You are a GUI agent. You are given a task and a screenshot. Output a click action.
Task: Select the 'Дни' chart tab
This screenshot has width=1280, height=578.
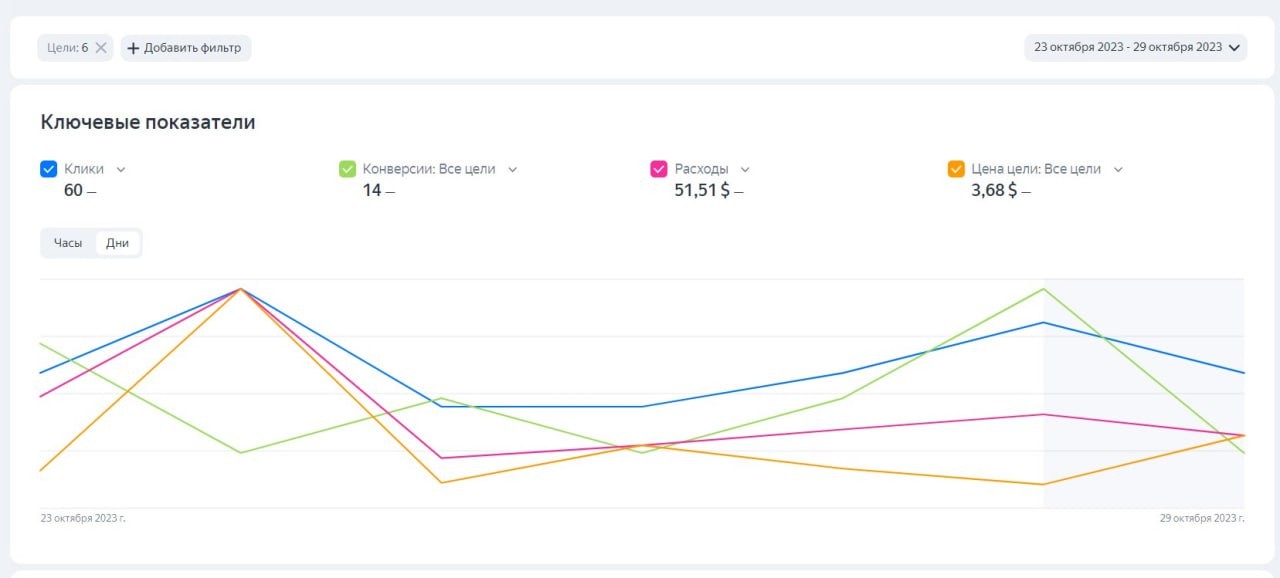(118, 243)
